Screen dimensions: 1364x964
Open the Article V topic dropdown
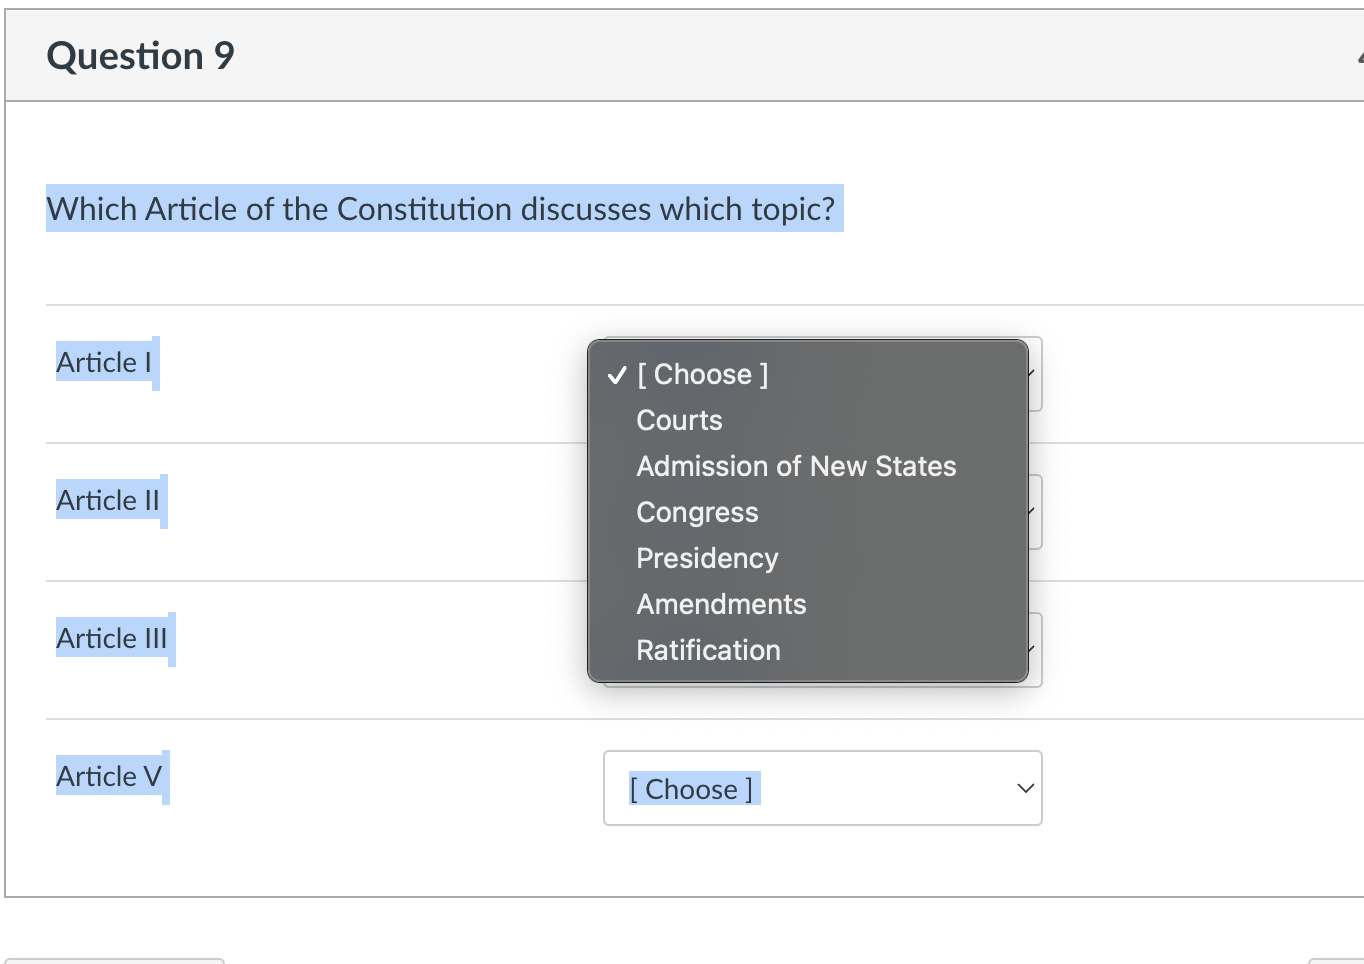pos(822,788)
